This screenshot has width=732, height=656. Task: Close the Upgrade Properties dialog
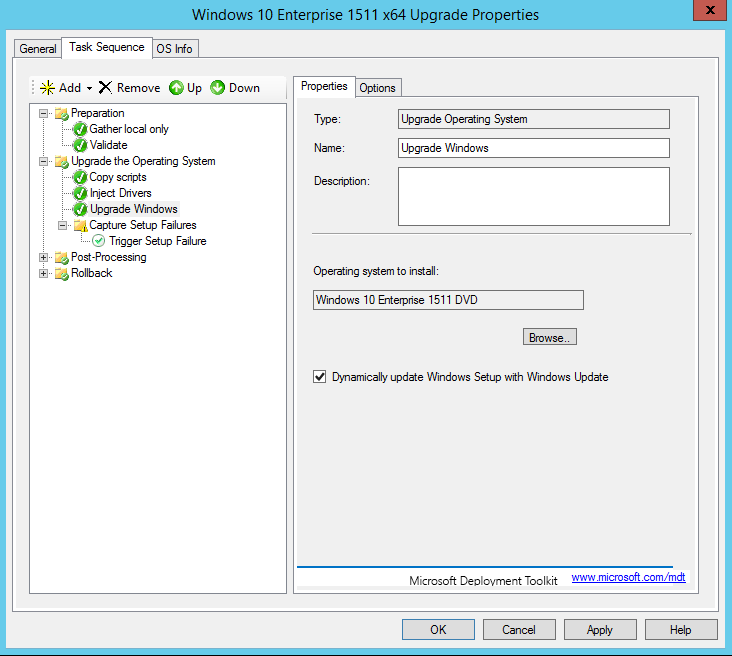point(710,10)
